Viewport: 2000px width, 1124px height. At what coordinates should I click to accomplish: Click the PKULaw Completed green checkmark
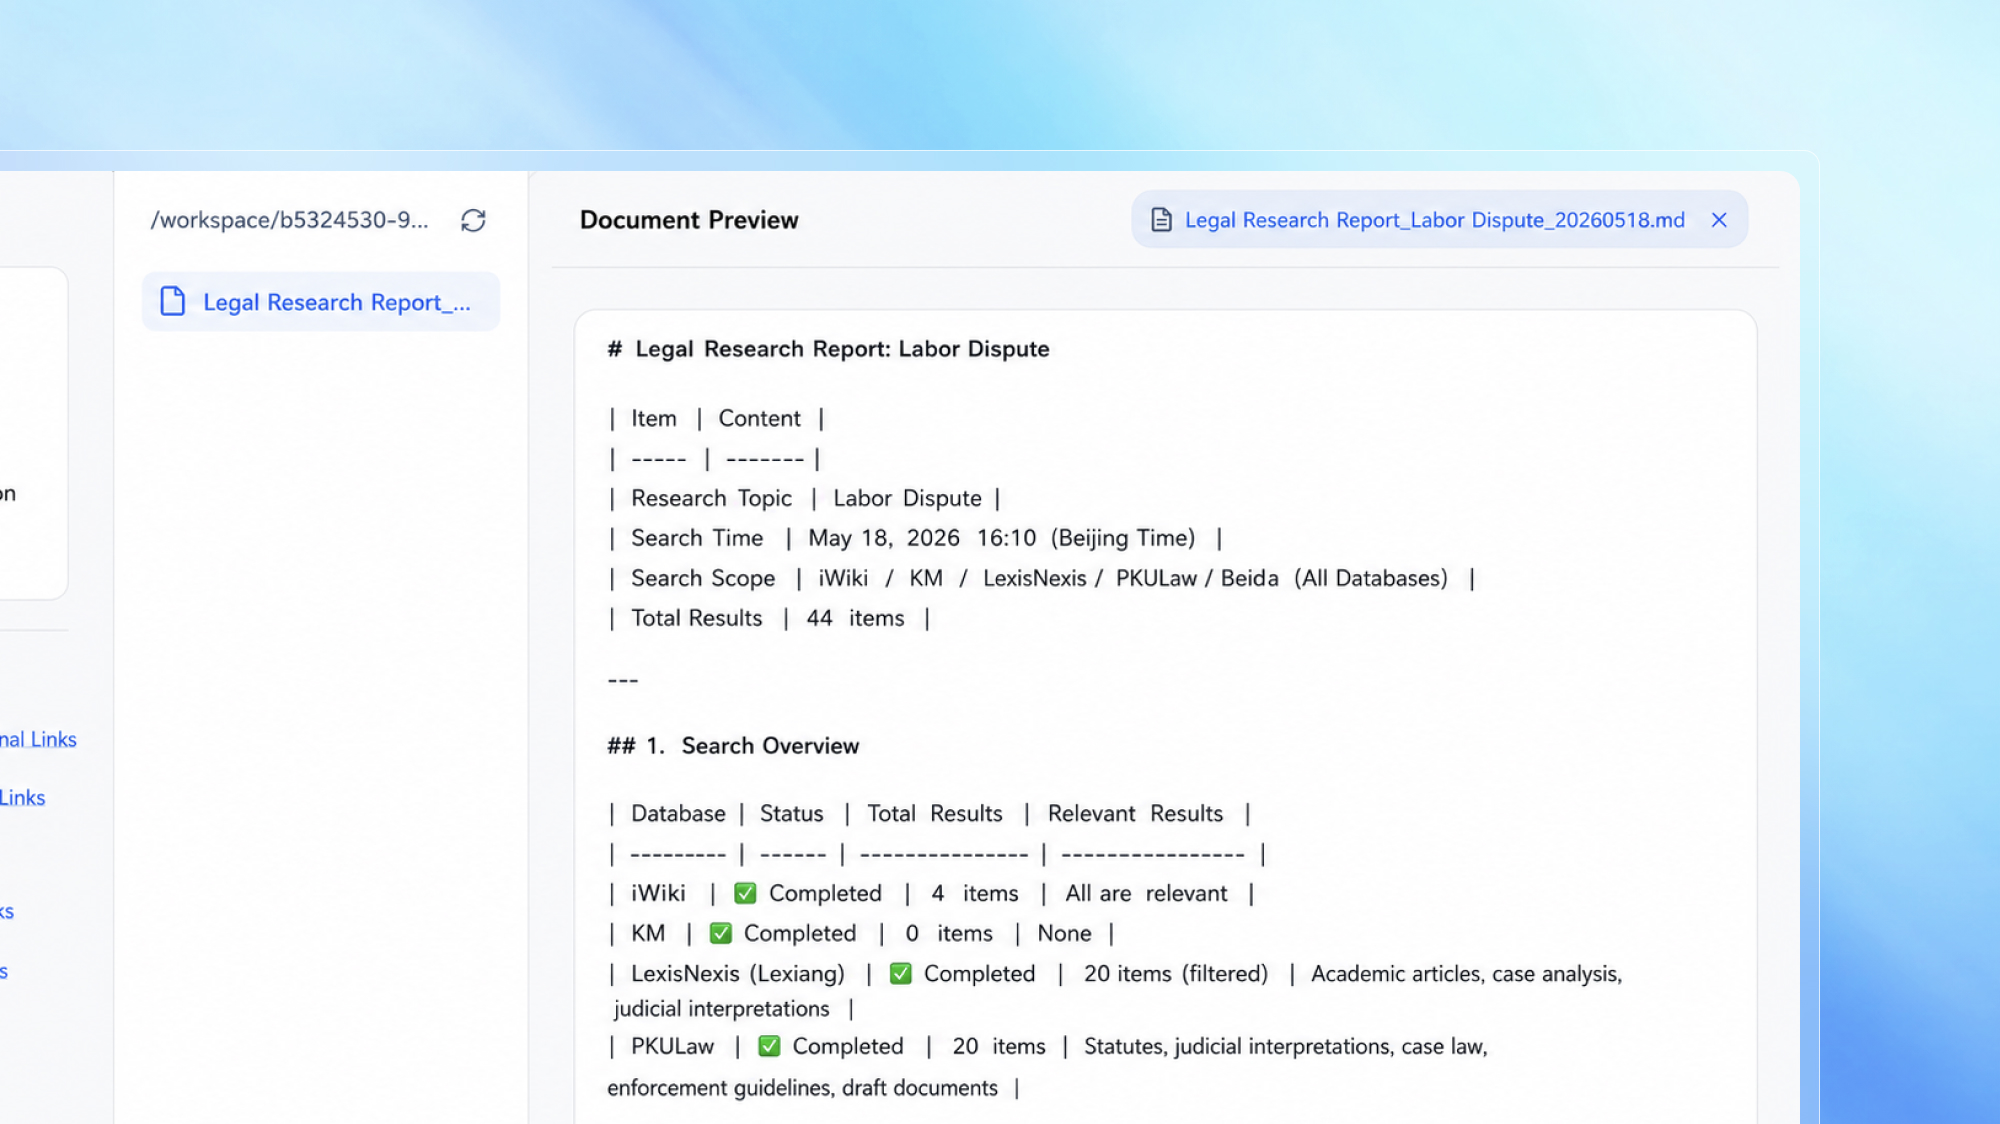point(769,1046)
